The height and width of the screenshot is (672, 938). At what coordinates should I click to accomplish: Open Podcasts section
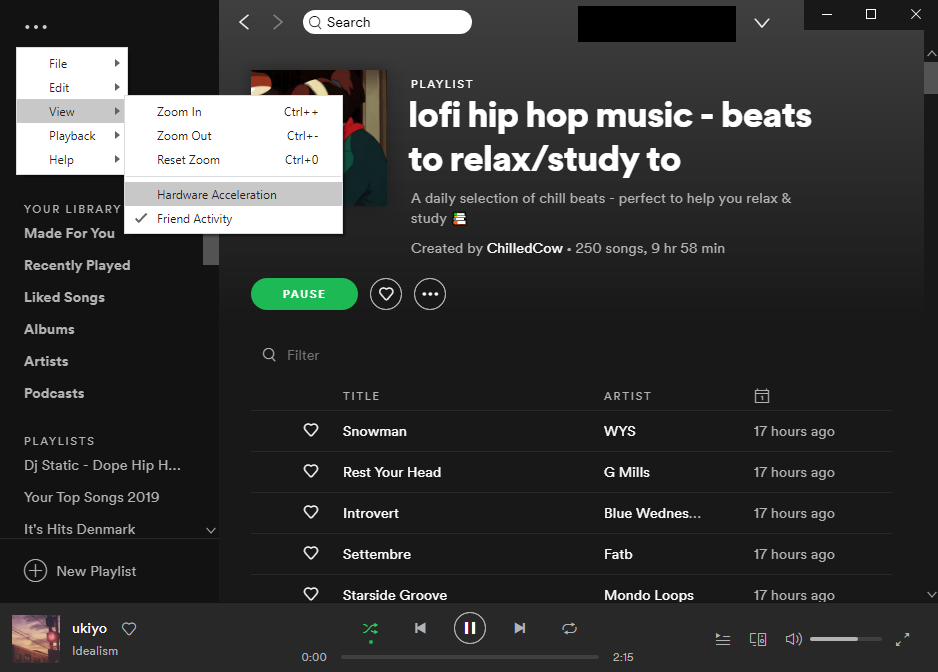54,393
